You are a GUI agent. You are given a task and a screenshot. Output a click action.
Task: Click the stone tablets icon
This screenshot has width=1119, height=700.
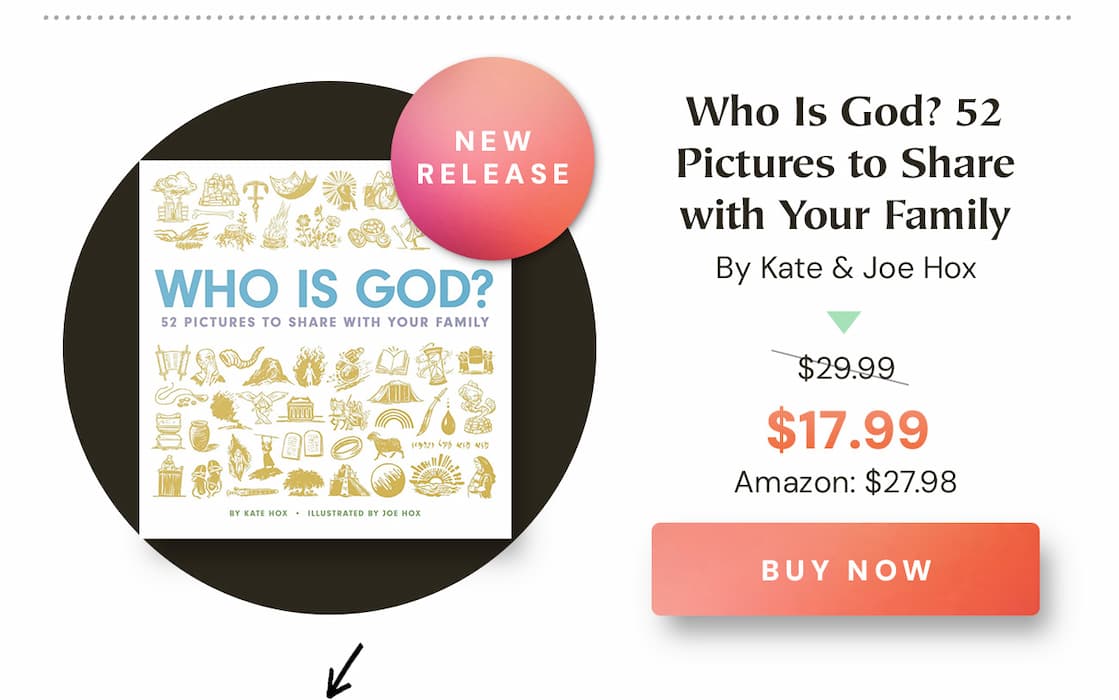tap(301, 445)
